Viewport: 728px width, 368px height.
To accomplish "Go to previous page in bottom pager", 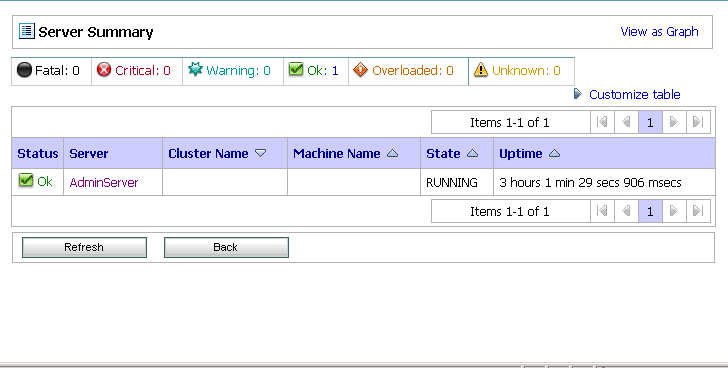I will pos(626,211).
